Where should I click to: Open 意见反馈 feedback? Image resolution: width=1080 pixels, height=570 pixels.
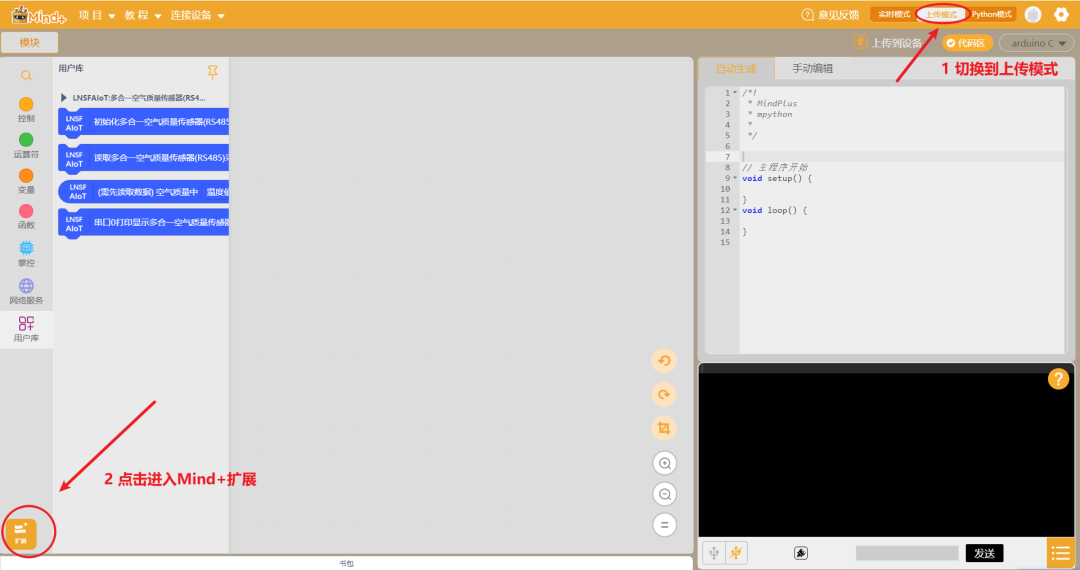click(830, 14)
